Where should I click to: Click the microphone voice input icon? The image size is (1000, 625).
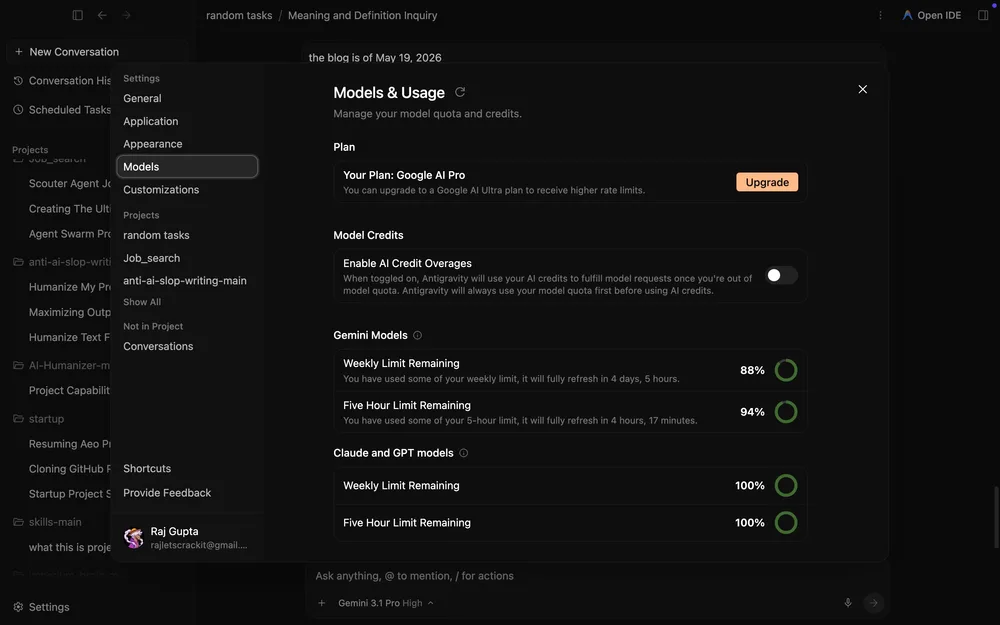point(848,603)
